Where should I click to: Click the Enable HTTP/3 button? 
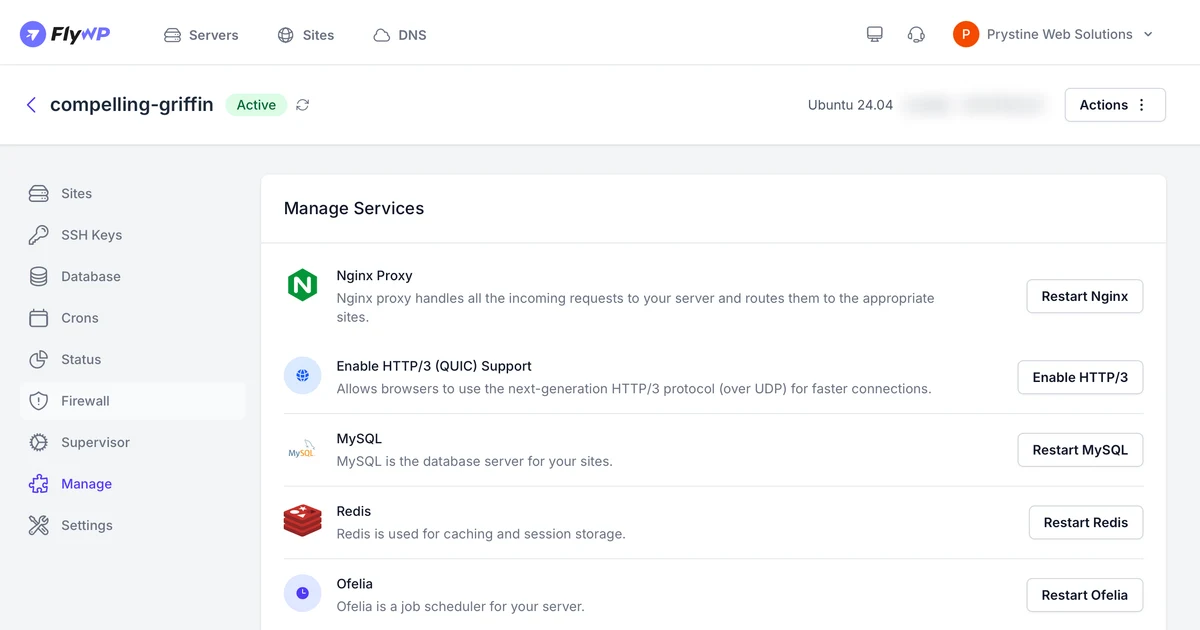click(x=1080, y=377)
